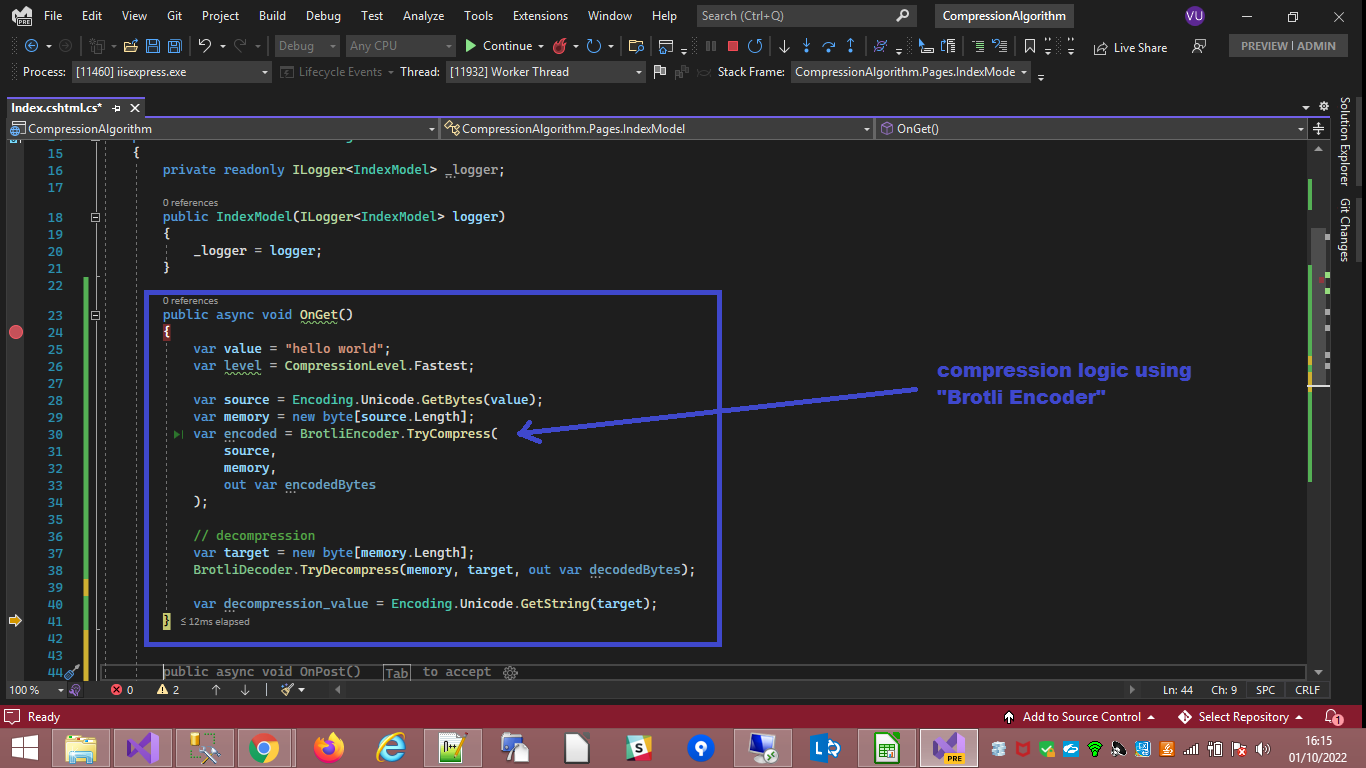Go to next issue down arrow
This screenshot has width=1366, height=768.
point(245,690)
